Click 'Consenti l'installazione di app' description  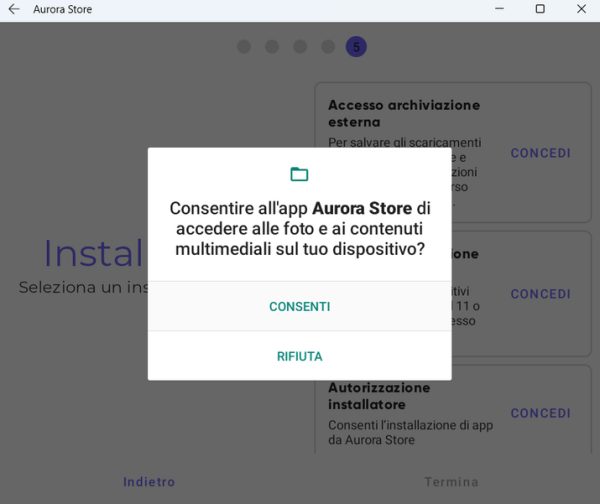click(411, 432)
